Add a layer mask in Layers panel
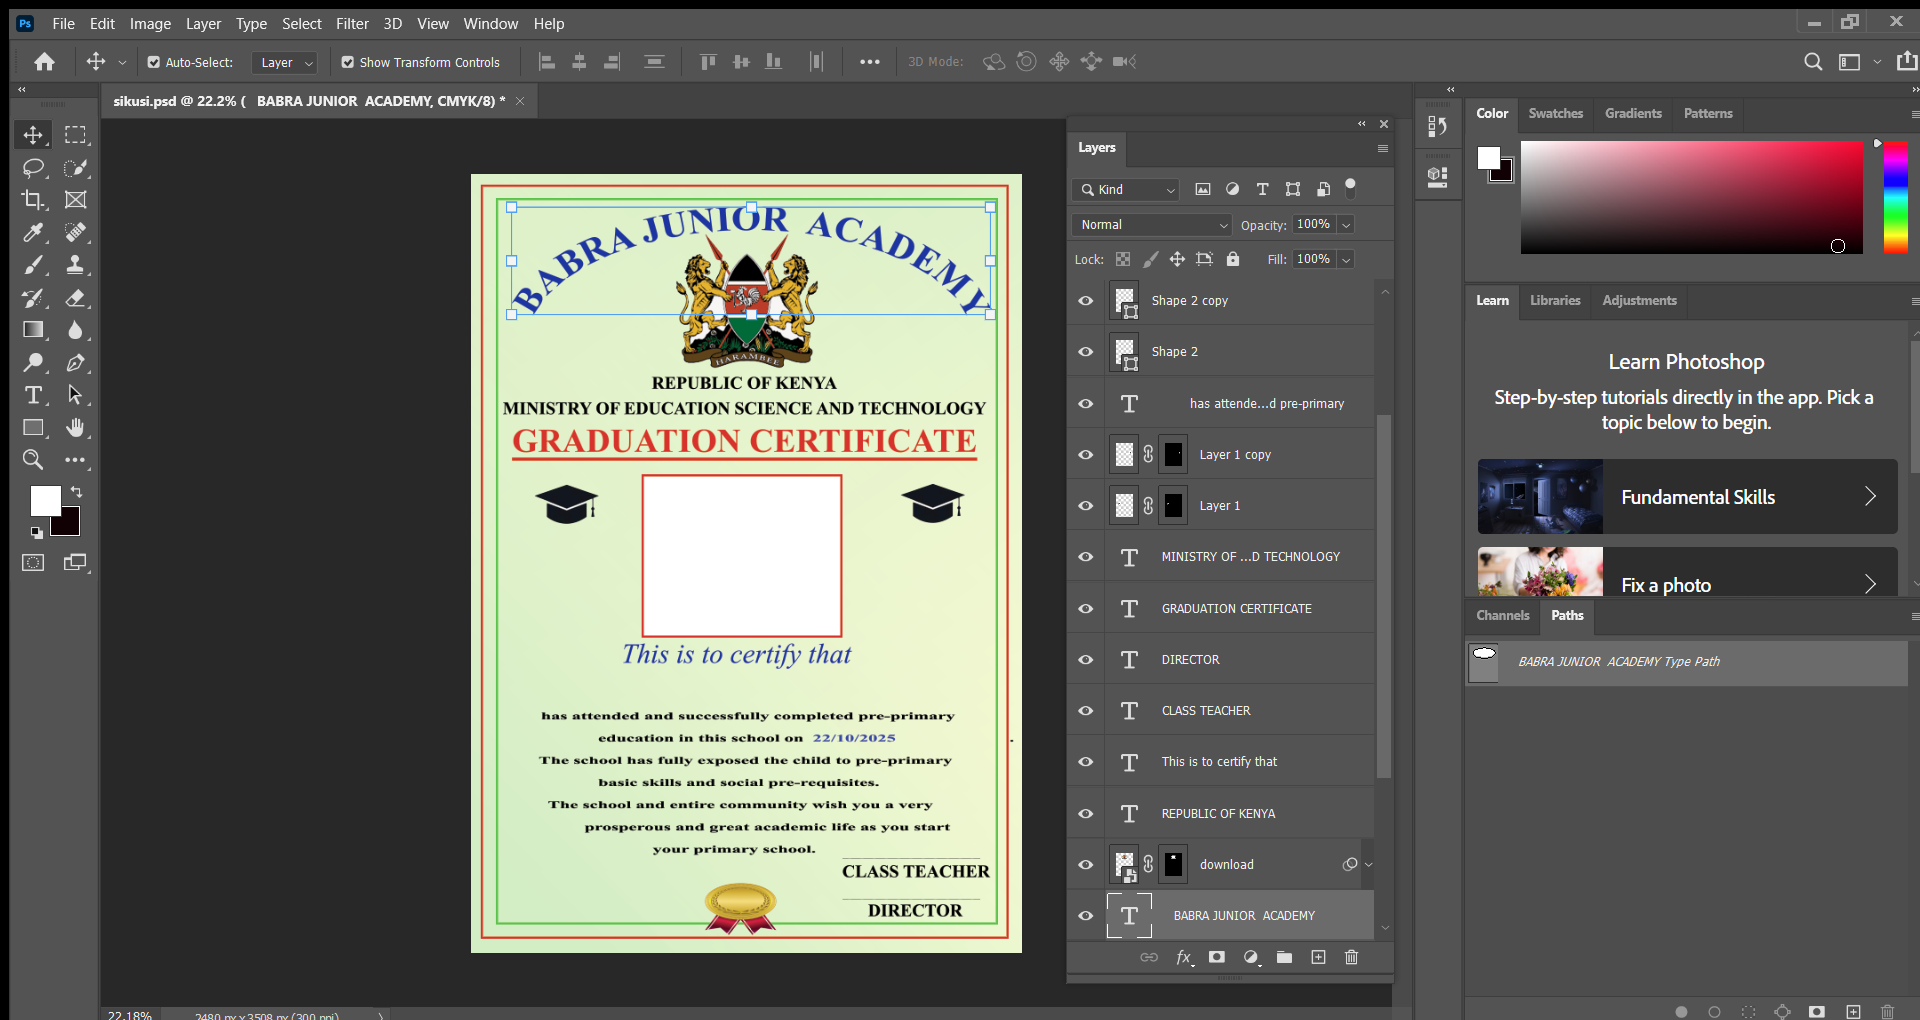 1216,958
